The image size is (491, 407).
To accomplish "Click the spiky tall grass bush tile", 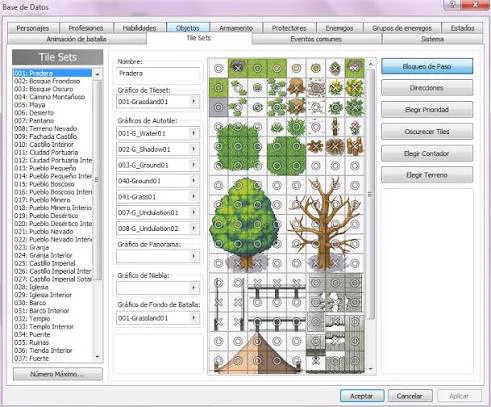I will (x=296, y=127).
